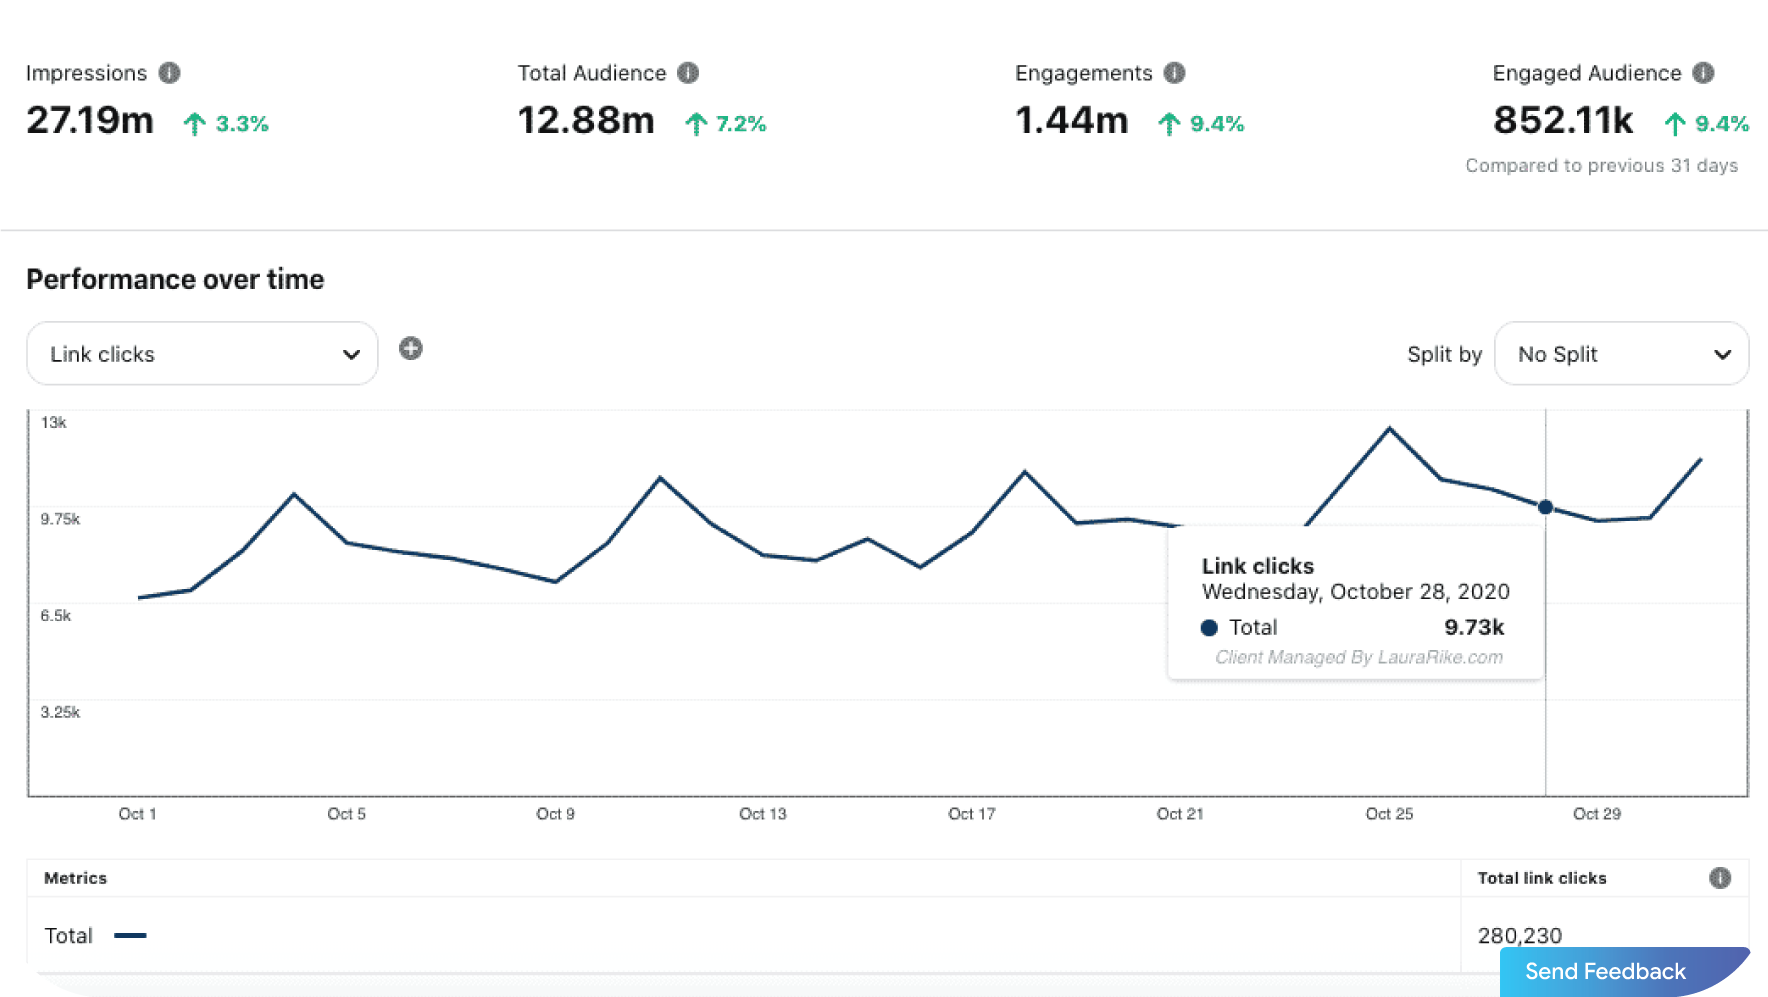Viewport: 1768px width, 997px height.
Task: Click the Total line color swatch
Action: [131, 935]
